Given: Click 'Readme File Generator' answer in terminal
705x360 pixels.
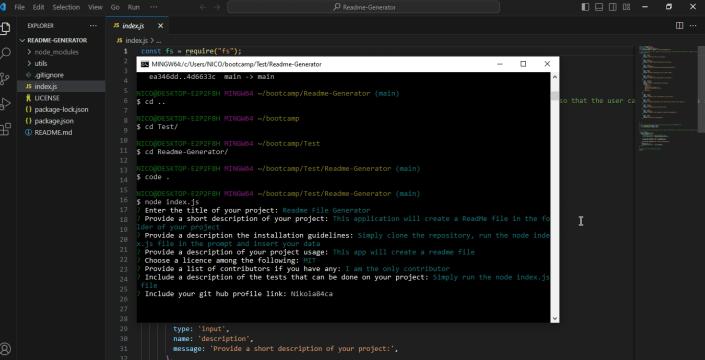Looking at the screenshot, I should pyautogui.click(x=326, y=210).
